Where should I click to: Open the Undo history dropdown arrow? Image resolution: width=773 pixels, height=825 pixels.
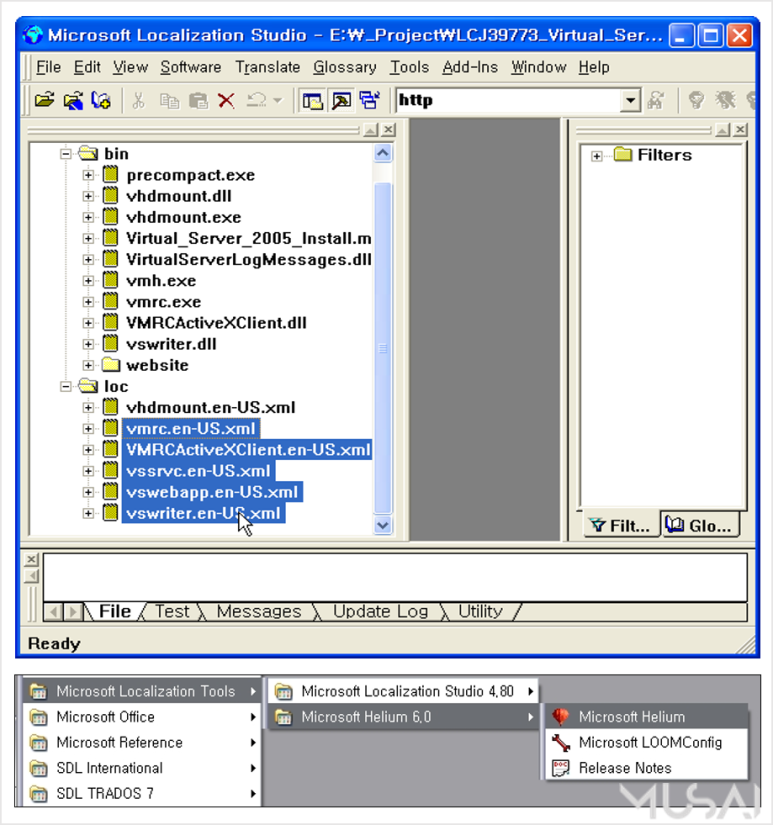tap(278, 100)
